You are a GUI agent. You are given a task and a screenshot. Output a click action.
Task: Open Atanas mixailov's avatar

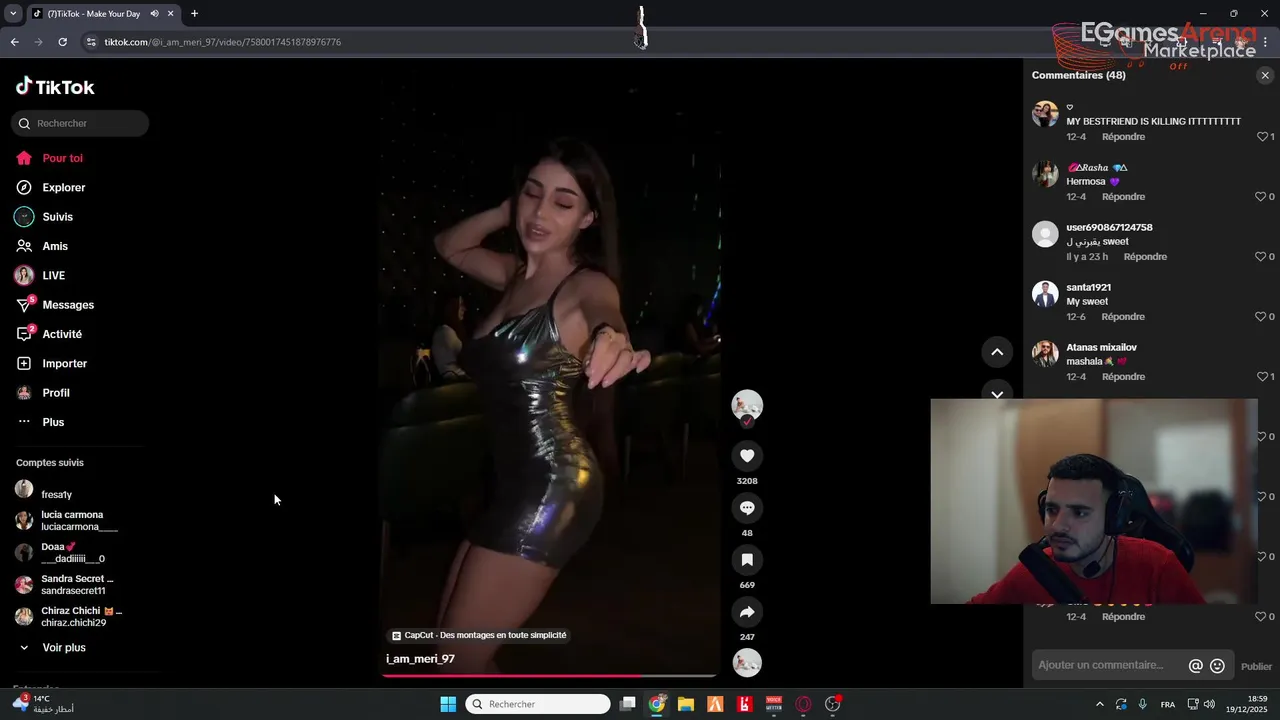coord(1045,354)
